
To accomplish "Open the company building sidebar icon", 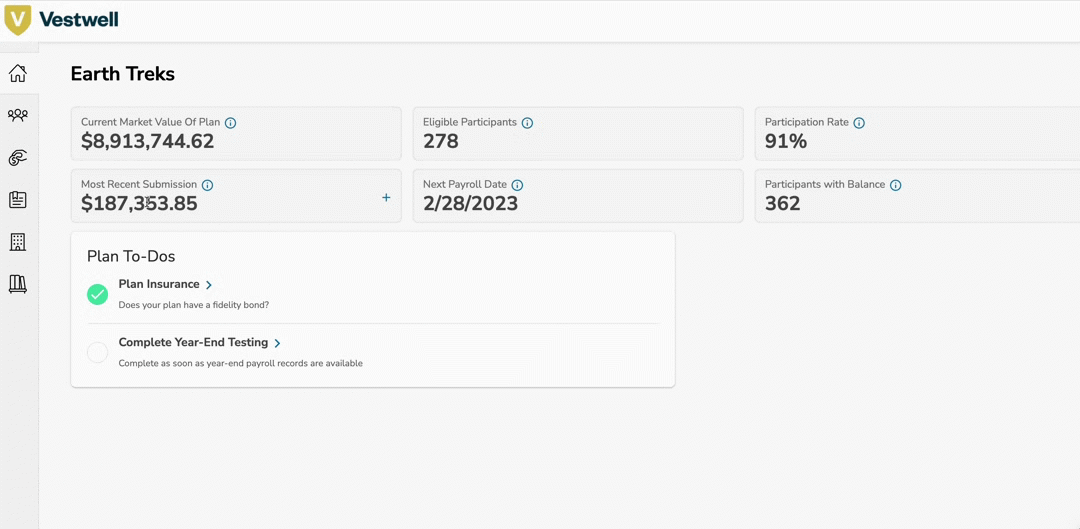I will (18, 242).
